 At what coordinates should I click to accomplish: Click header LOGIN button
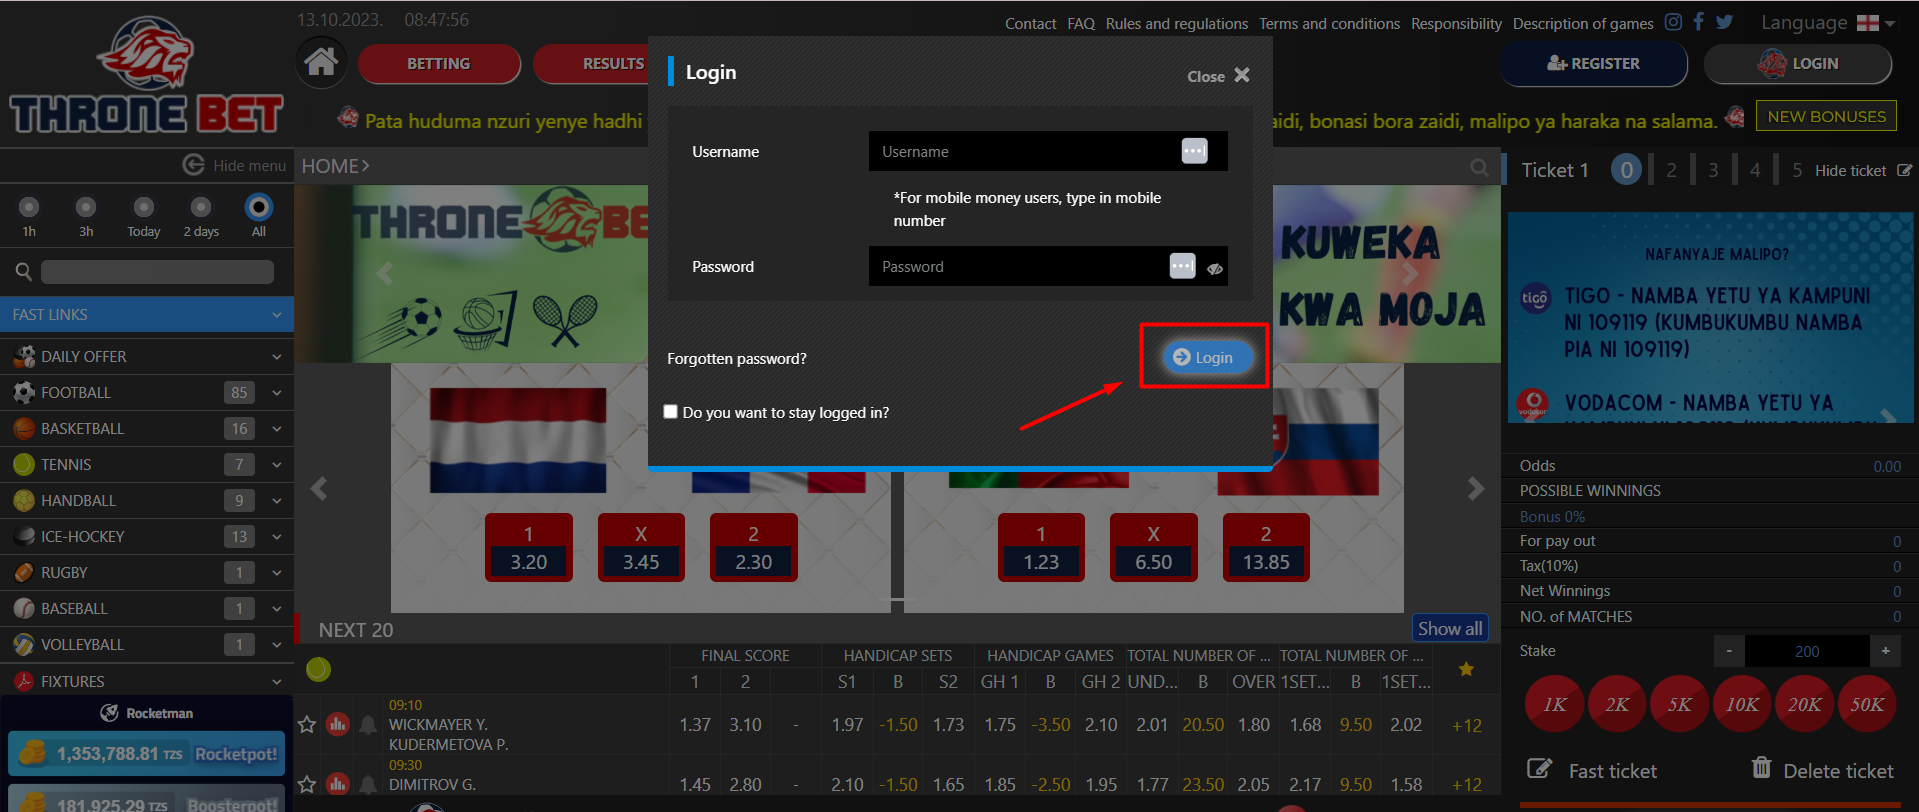pos(1798,64)
